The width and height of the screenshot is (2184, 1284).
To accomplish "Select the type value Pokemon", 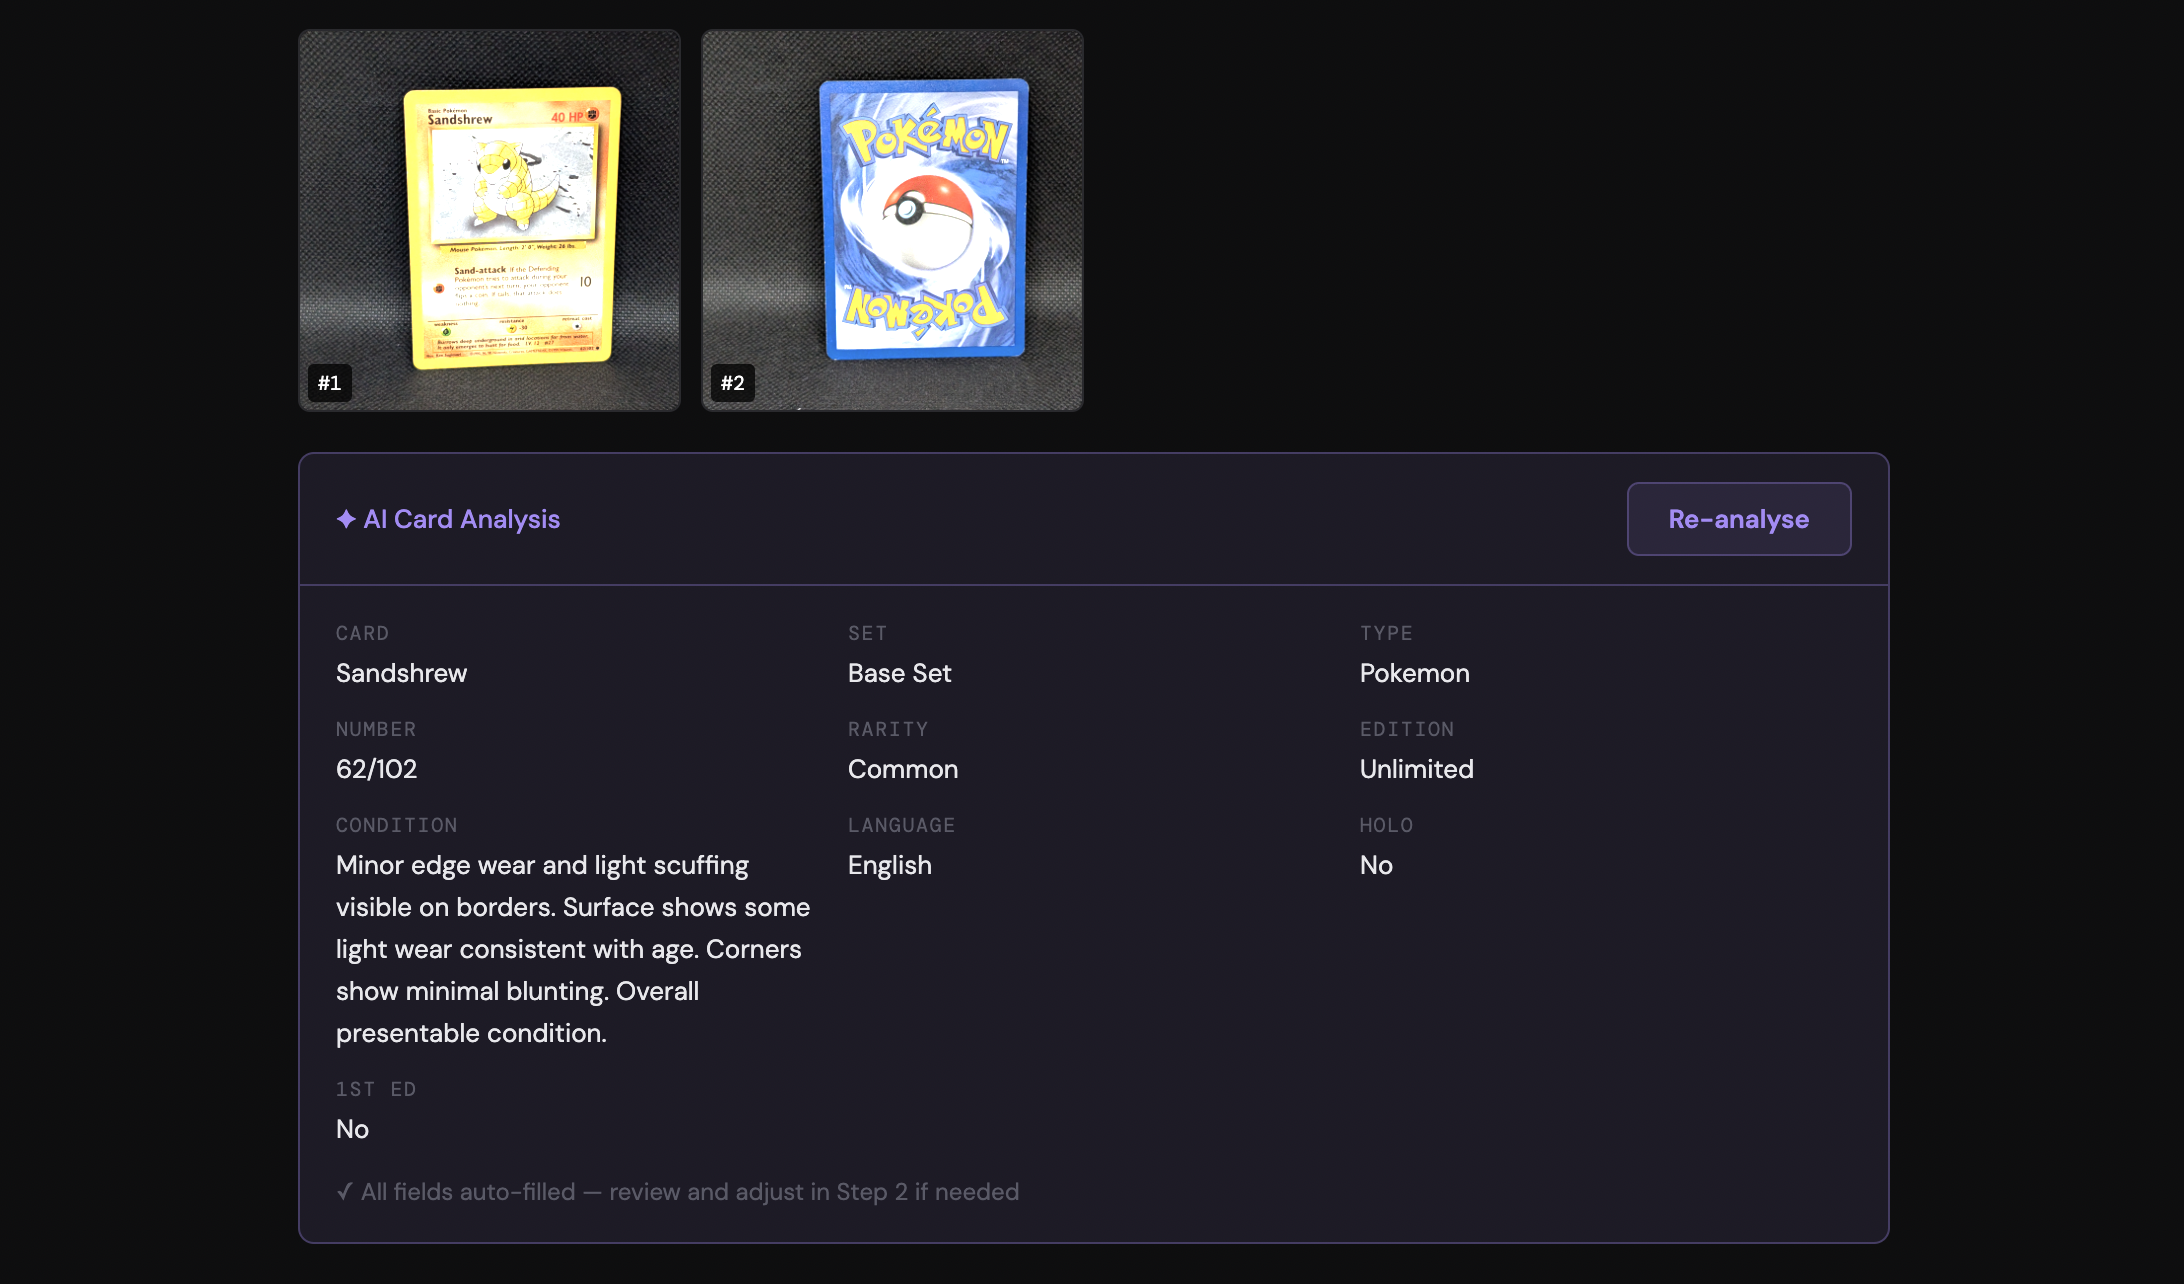I will click(1414, 673).
